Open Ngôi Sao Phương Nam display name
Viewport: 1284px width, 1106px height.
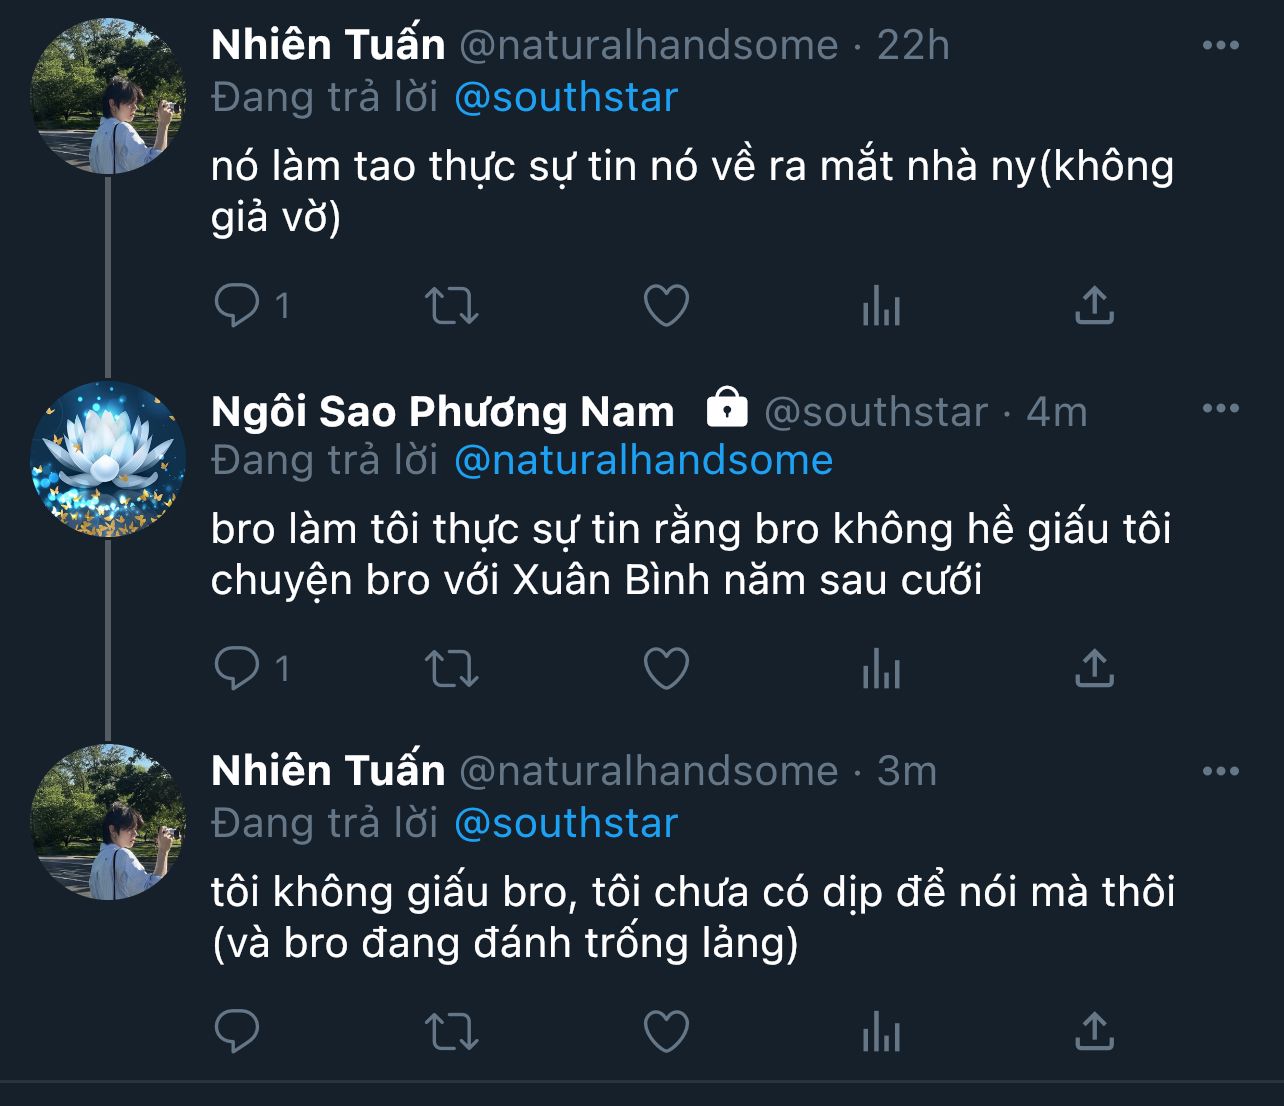point(443,411)
